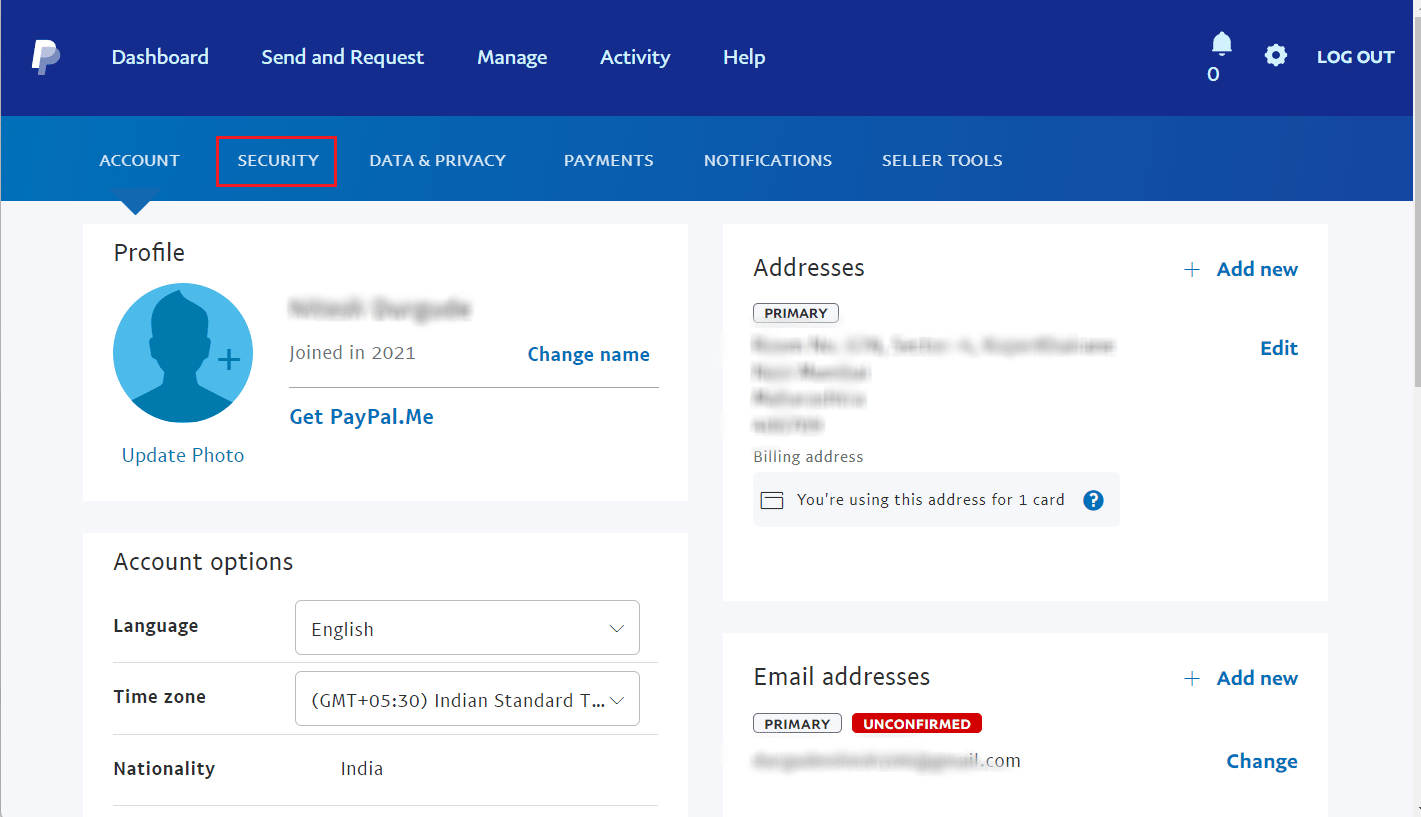1421x817 pixels.
Task: Open the Time zone dropdown
Action: point(467,698)
